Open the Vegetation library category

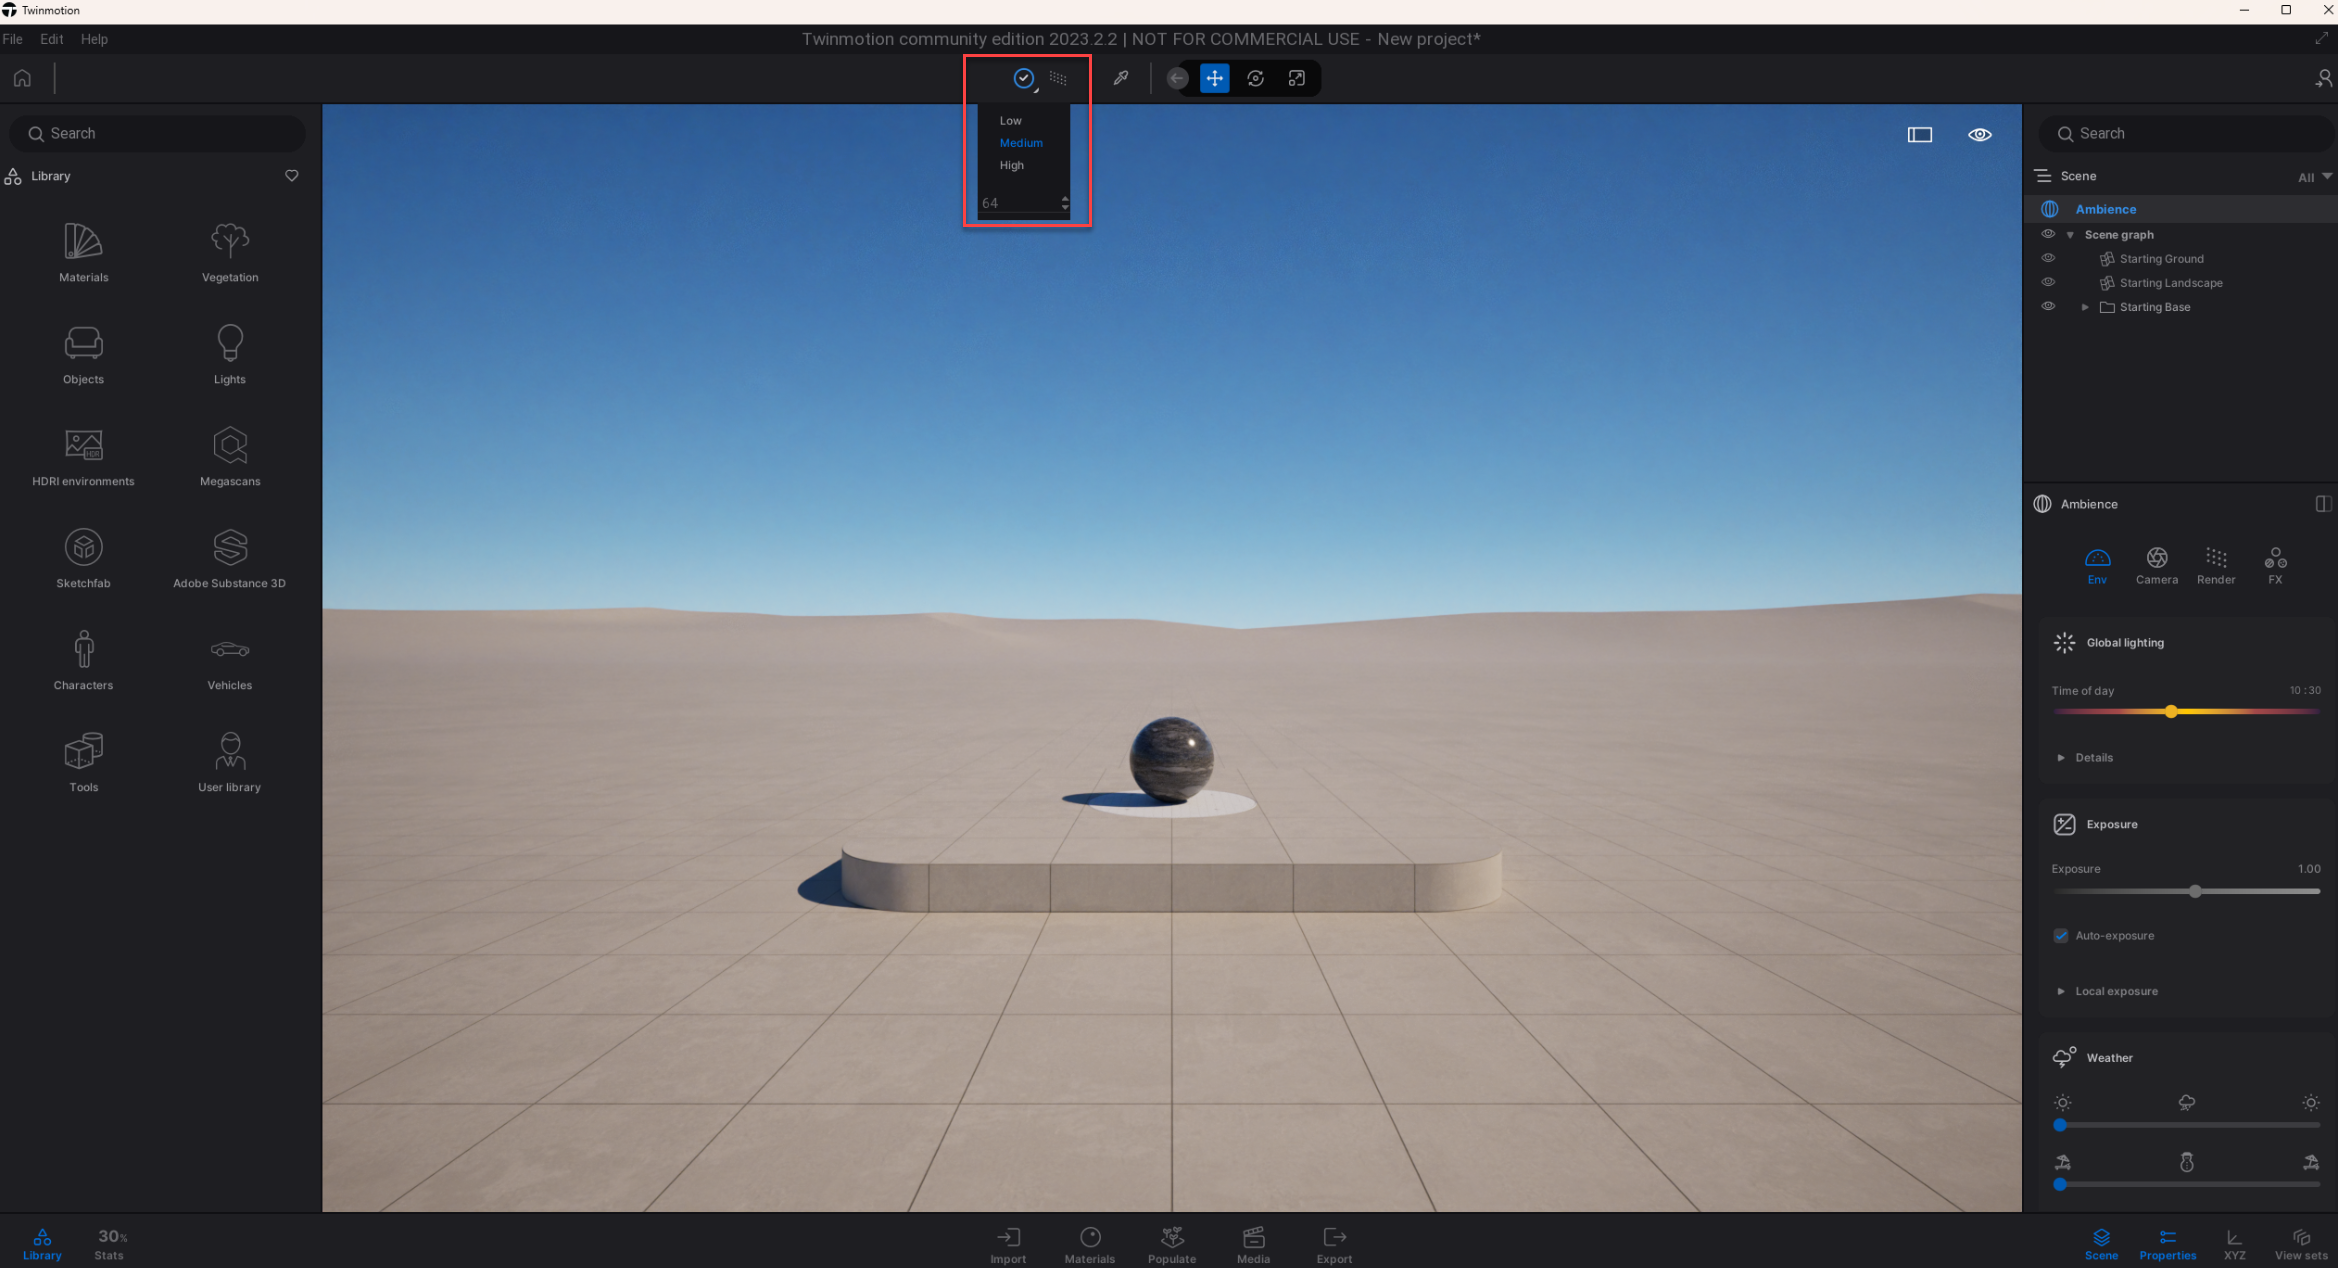[x=230, y=252]
